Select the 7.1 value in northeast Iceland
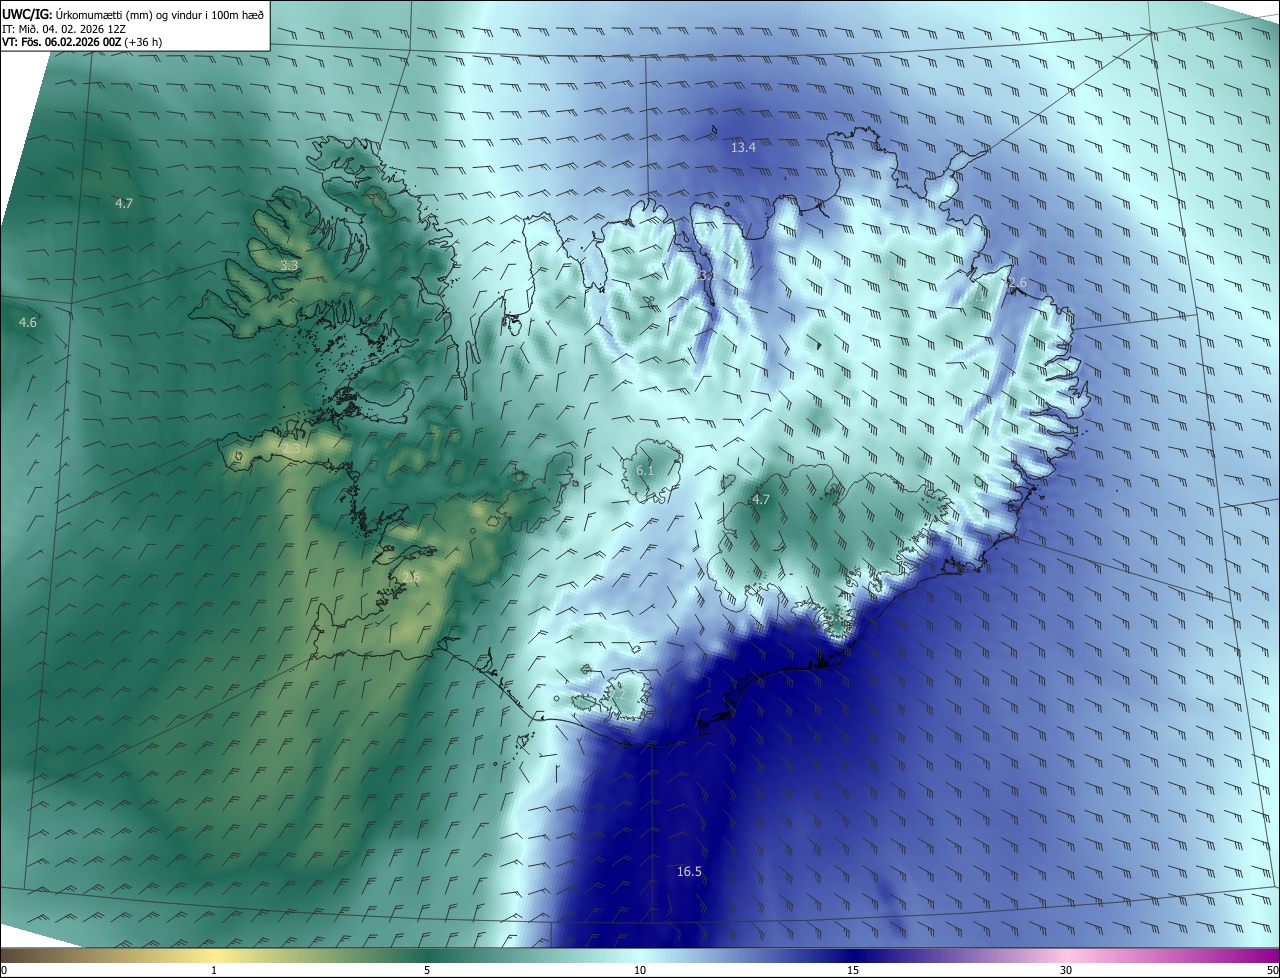 pyautogui.click(x=977, y=295)
